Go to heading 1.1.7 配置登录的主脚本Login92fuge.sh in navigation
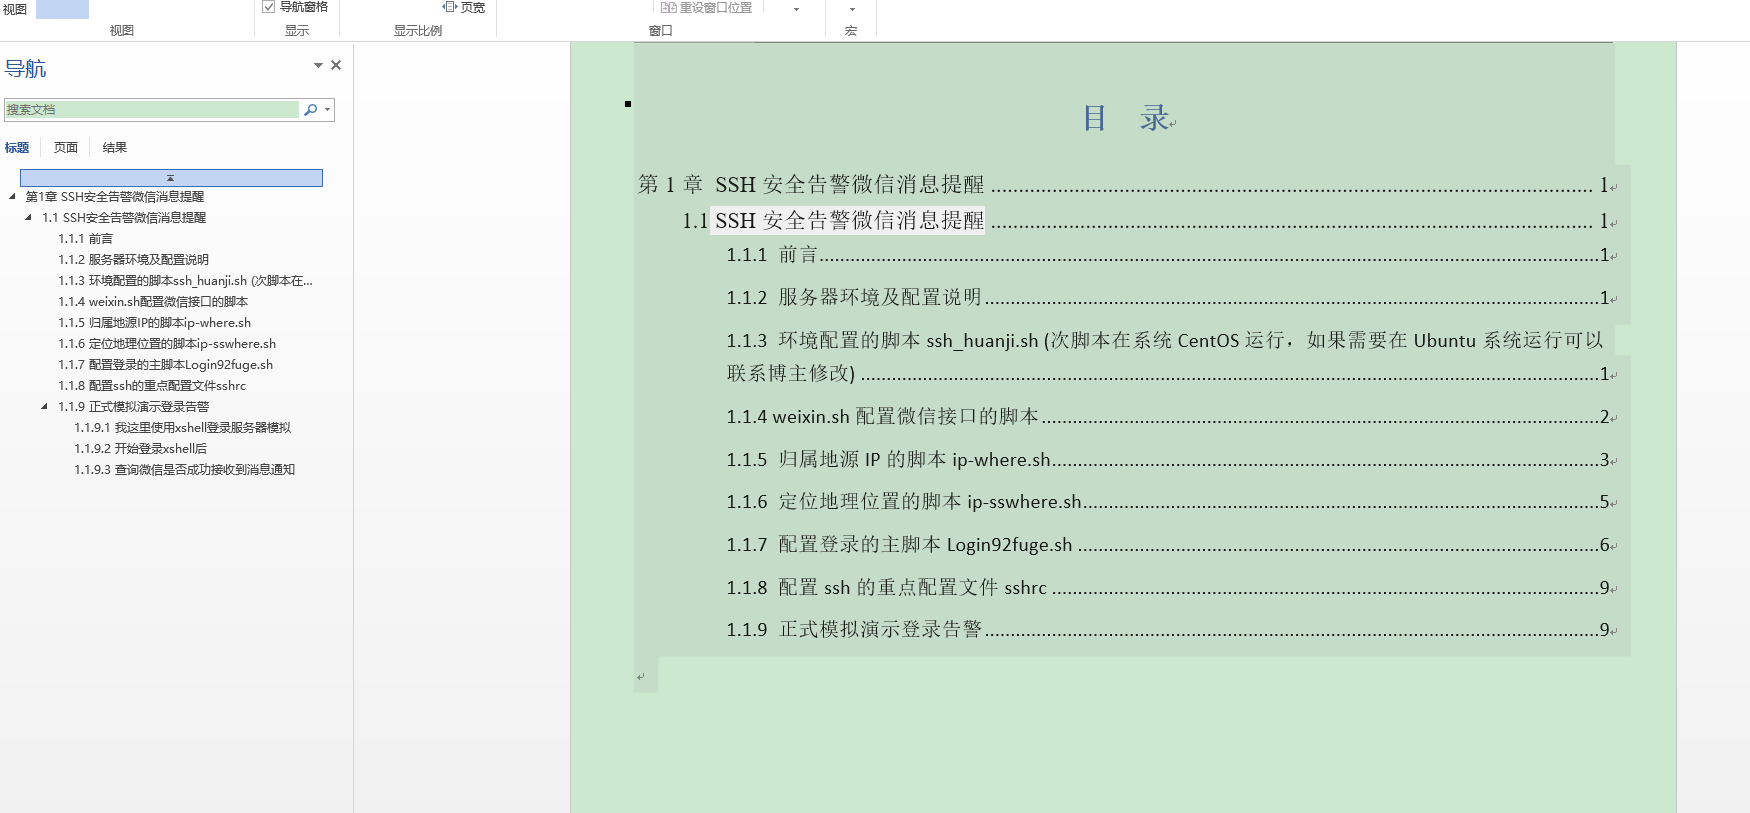 [165, 365]
